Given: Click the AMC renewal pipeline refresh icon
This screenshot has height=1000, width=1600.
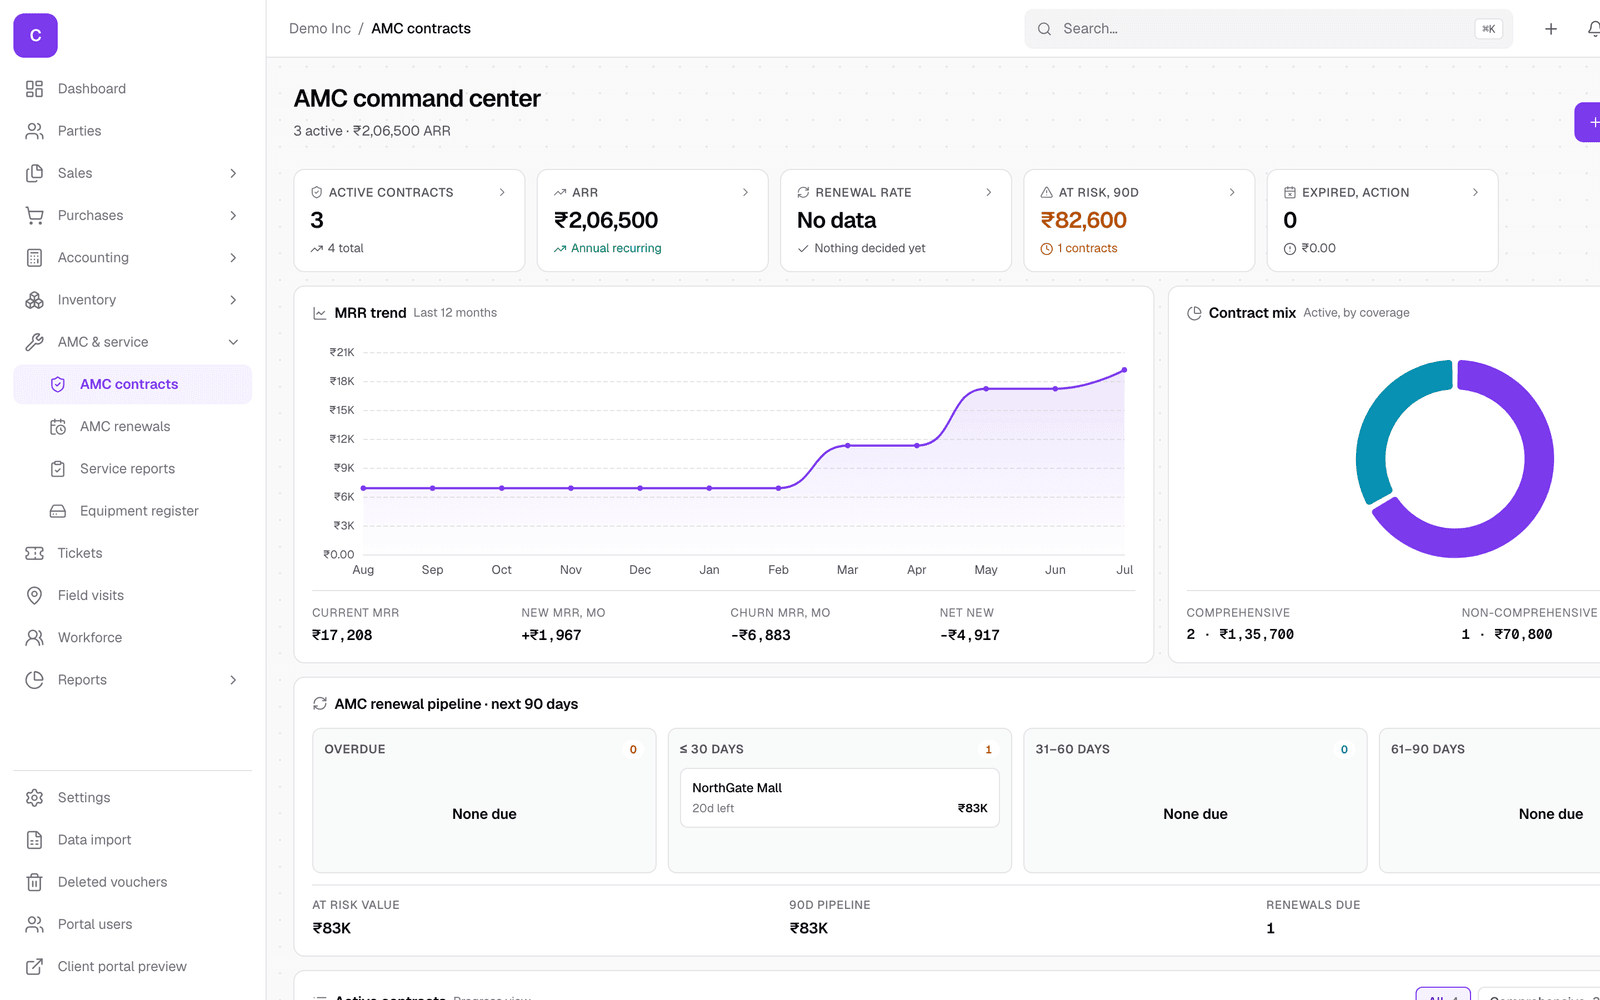Looking at the screenshot, I should click(x=320, y=704).
